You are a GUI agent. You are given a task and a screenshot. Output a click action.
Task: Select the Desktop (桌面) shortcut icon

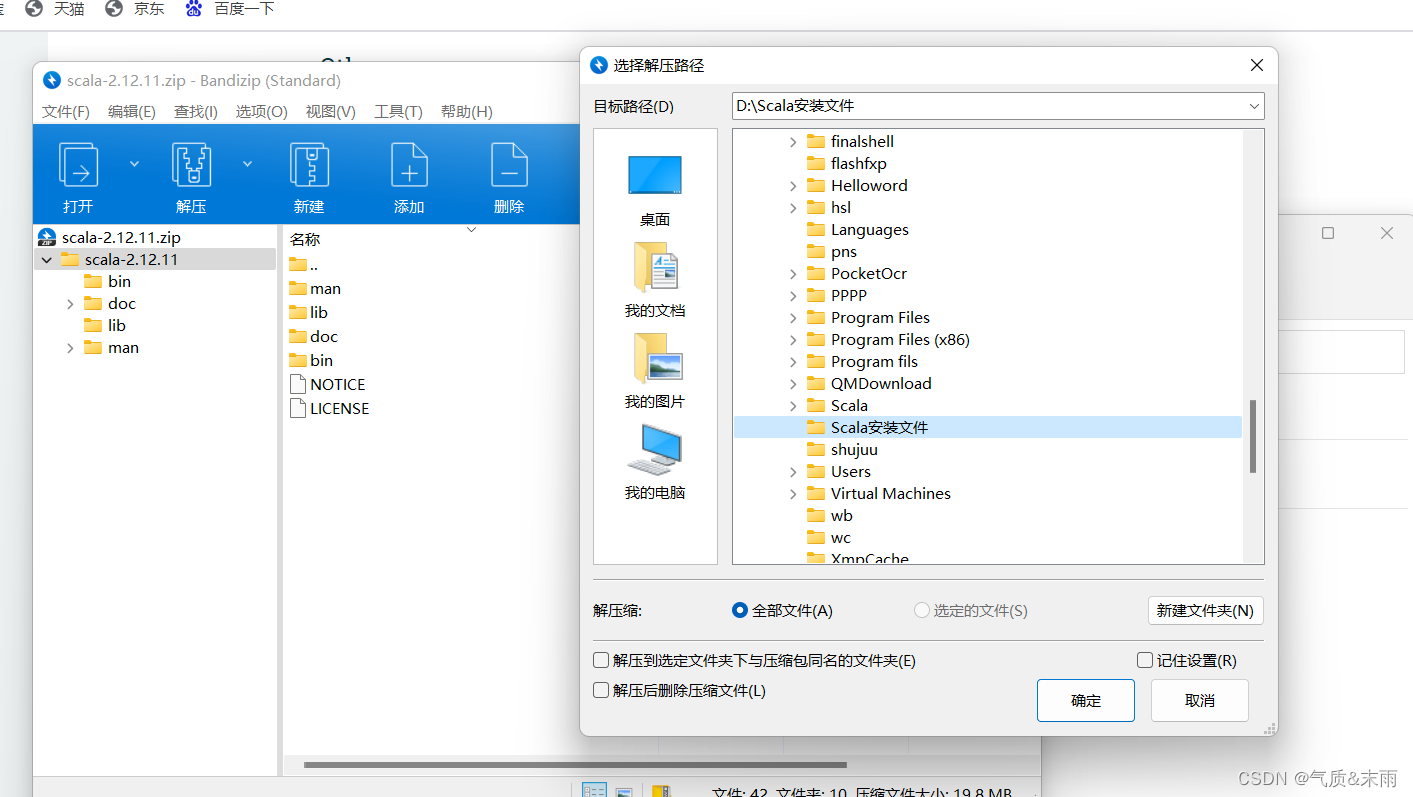(x=655, y=175)
